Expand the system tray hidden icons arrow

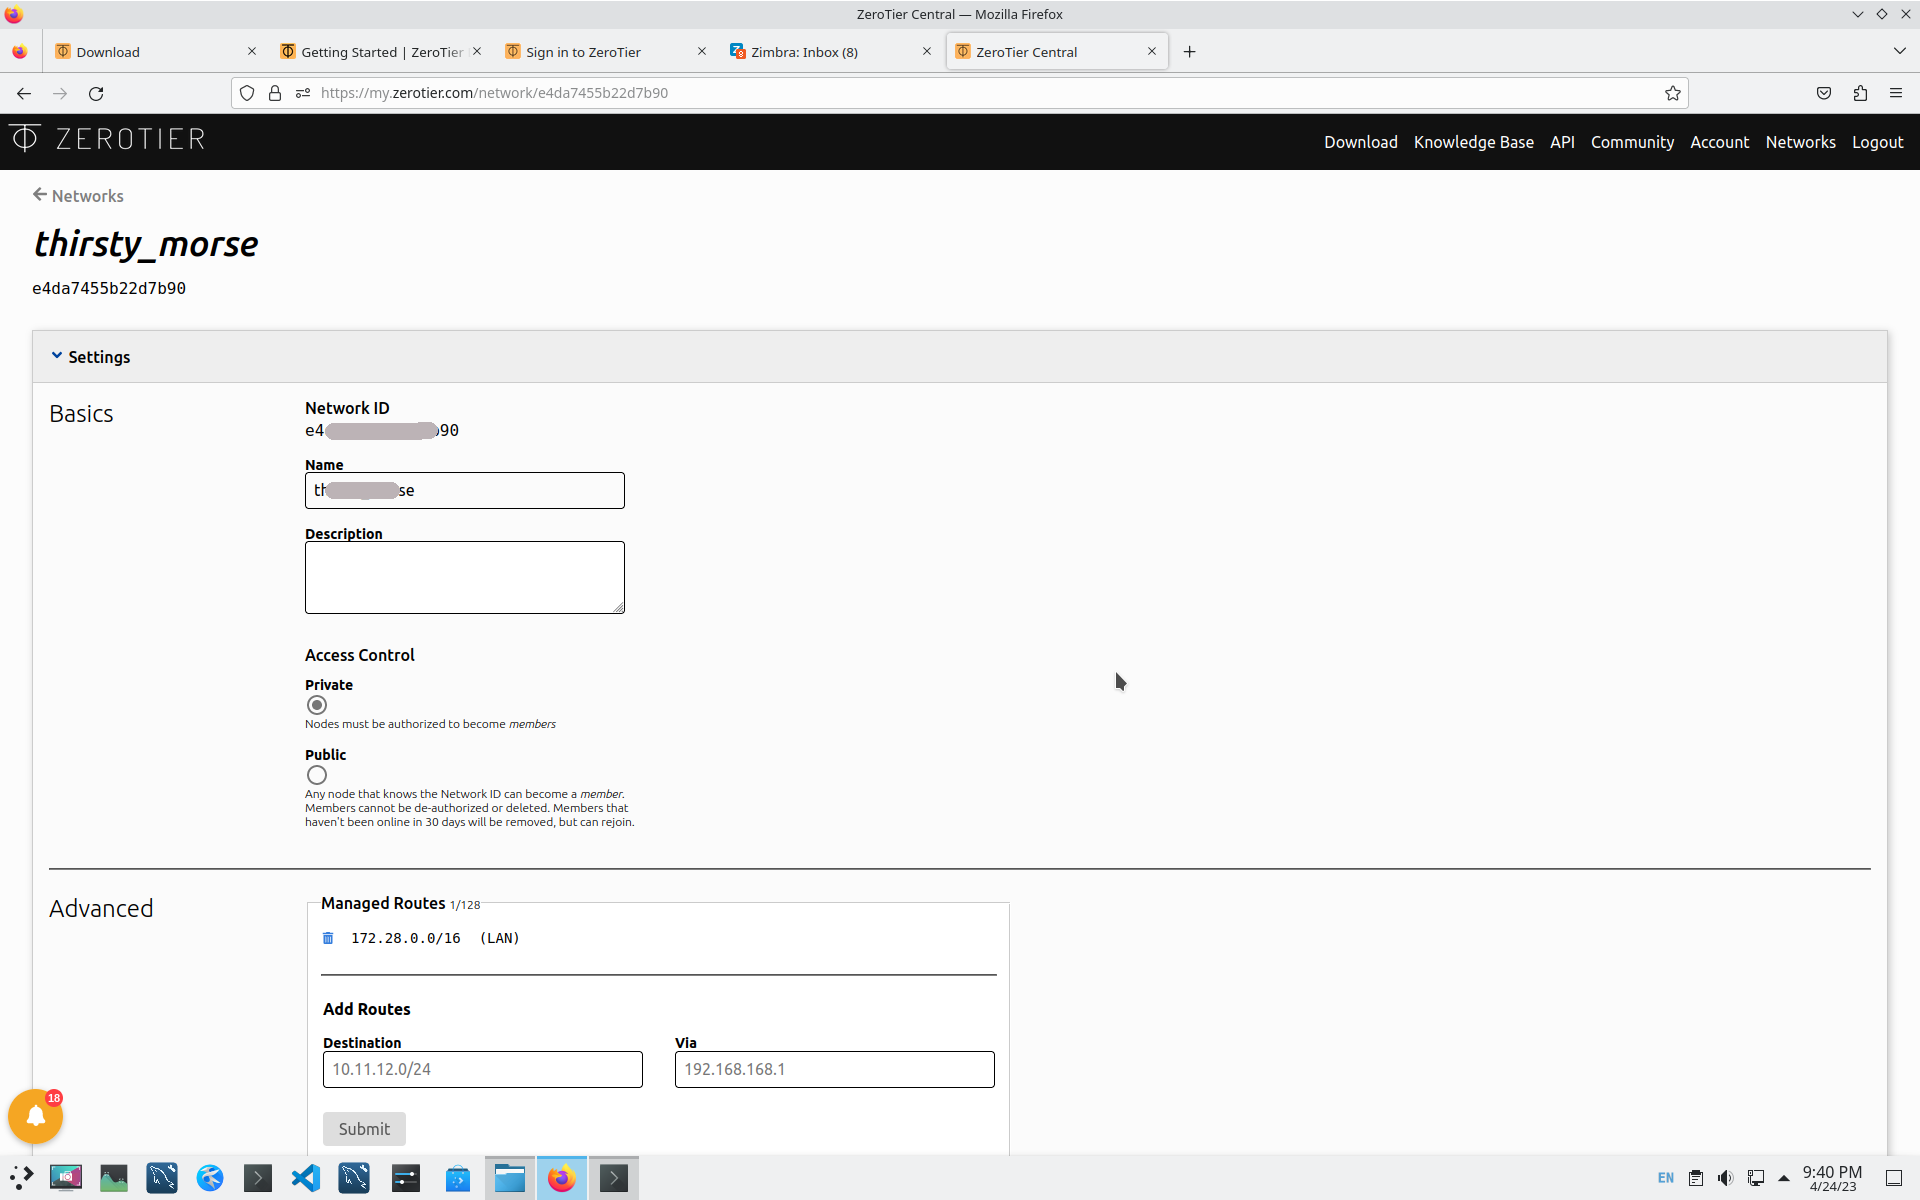pos(1784,1178)
